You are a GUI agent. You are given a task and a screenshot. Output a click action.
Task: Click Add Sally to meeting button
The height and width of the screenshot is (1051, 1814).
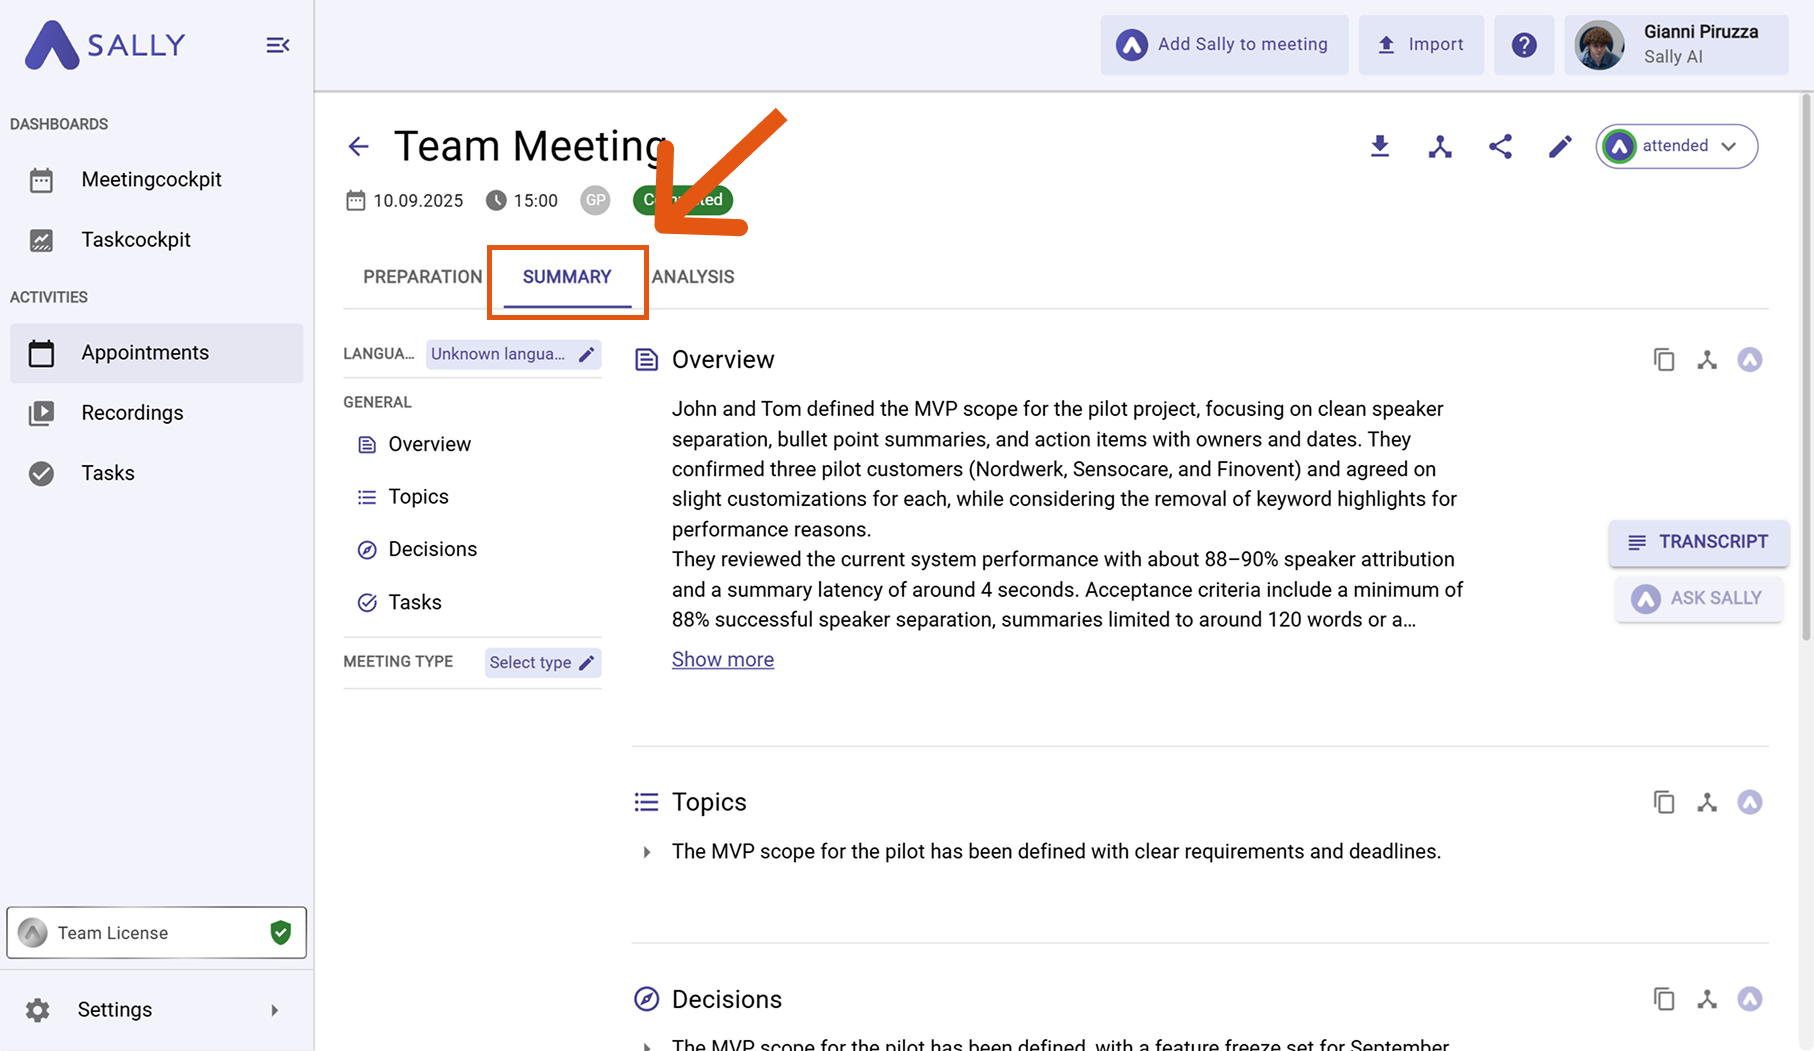[x=1224, y=45]
